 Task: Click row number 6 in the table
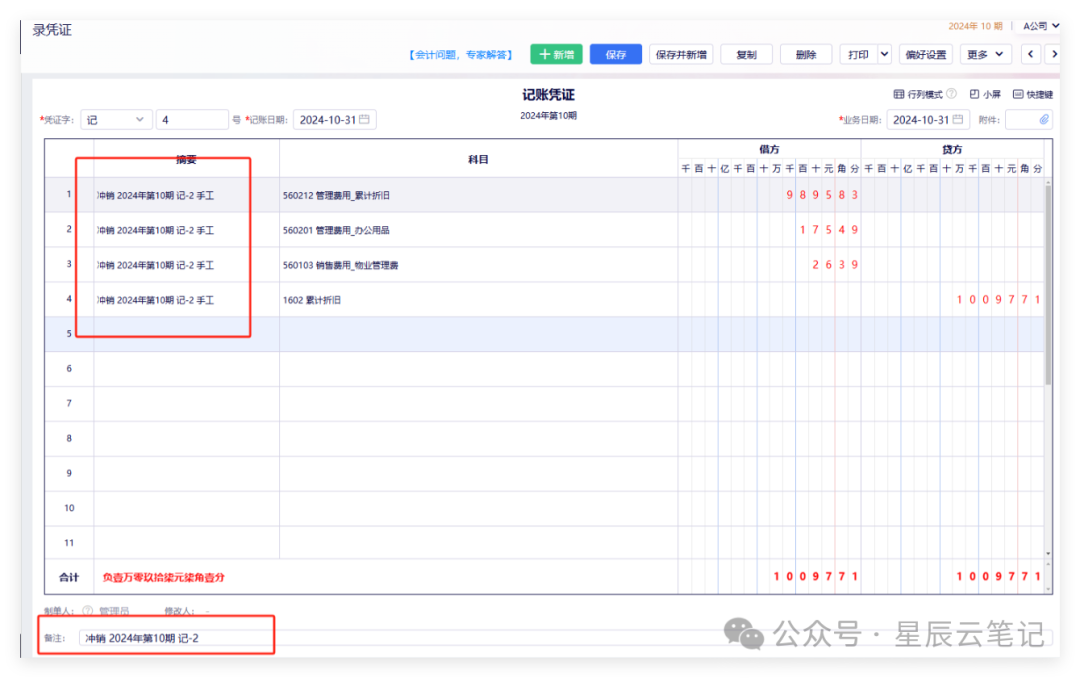coord(69,369)
